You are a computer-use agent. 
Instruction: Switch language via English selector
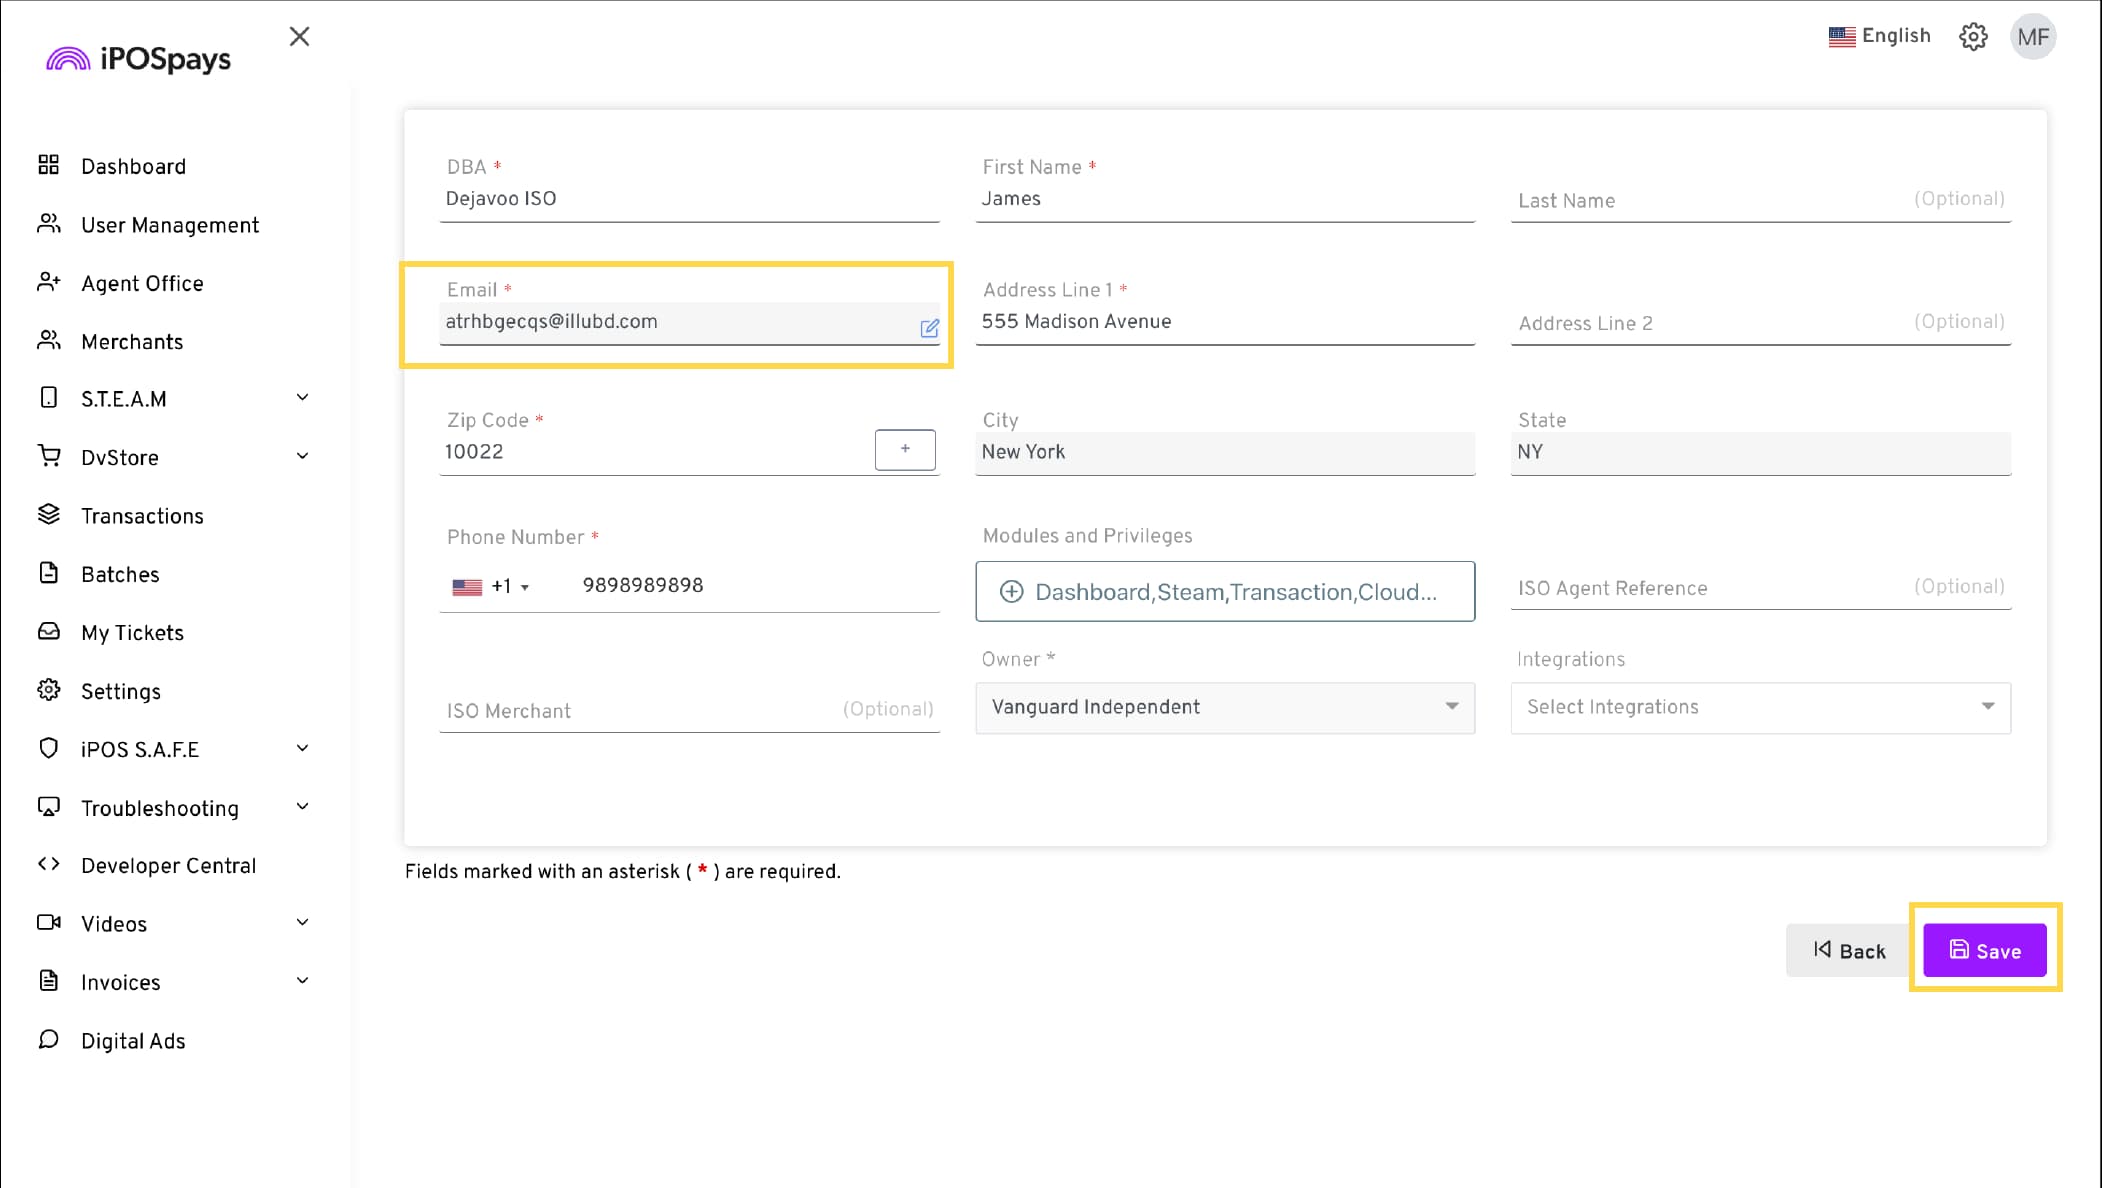[x=1880, y=36]
